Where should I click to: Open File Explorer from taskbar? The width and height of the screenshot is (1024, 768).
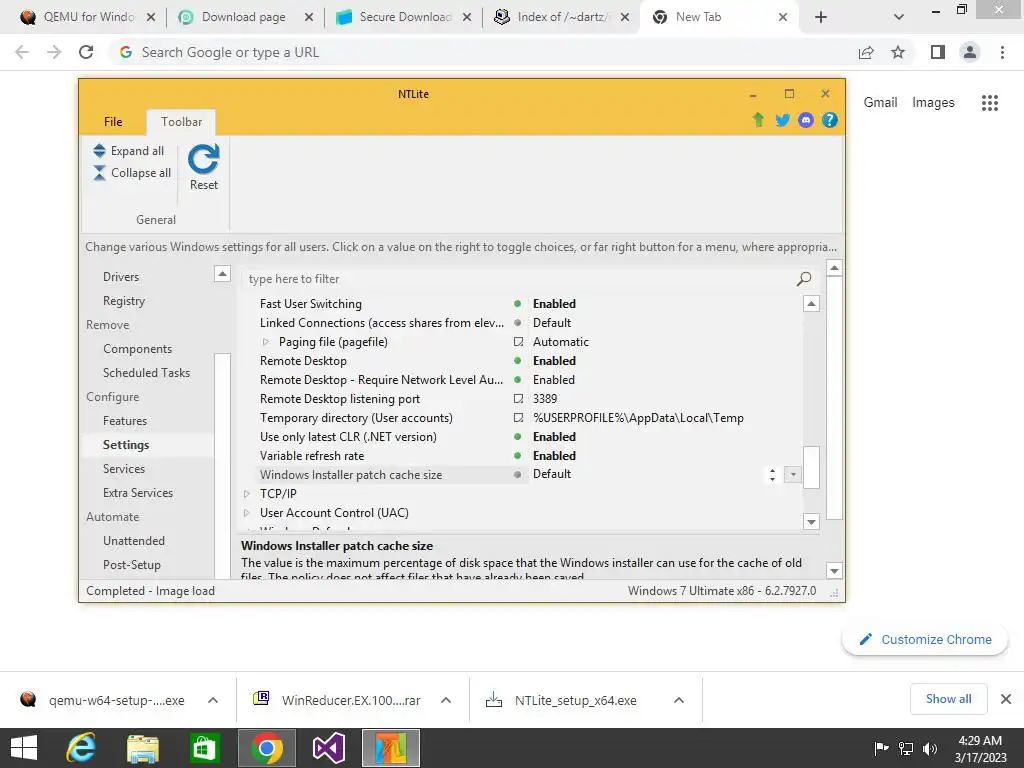[142, 748]
